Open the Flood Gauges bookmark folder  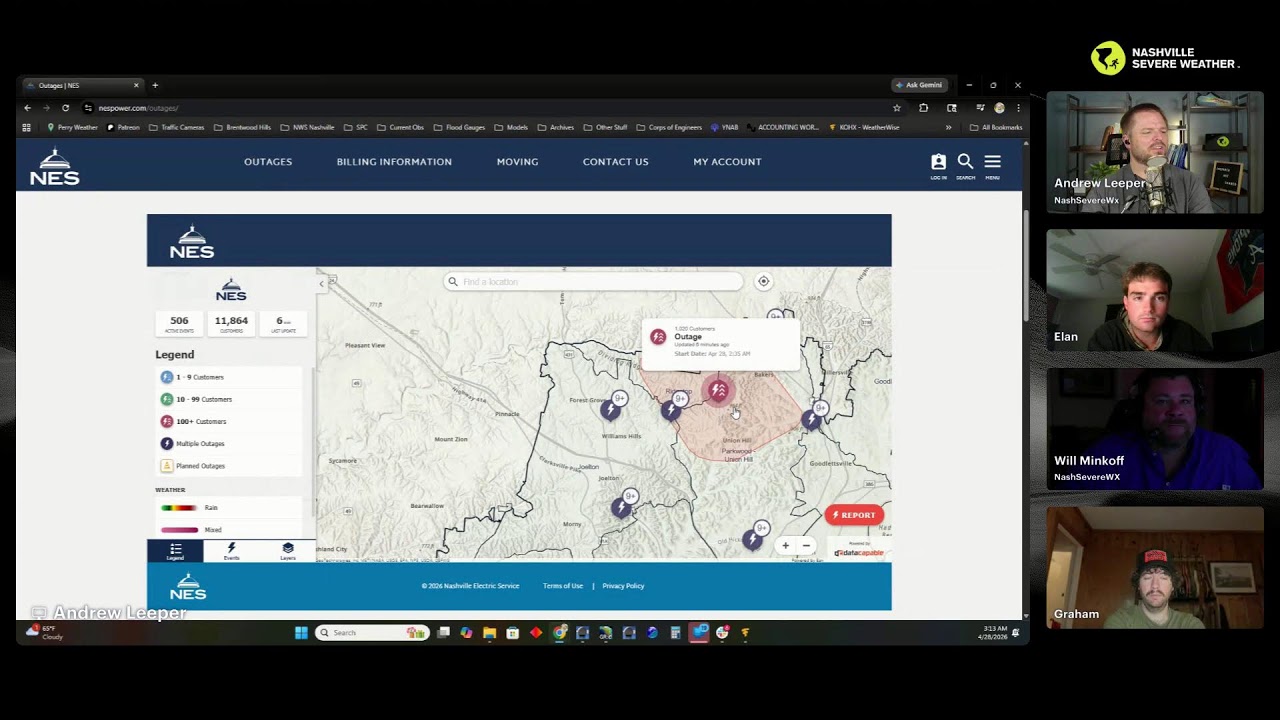coord(459,127)
